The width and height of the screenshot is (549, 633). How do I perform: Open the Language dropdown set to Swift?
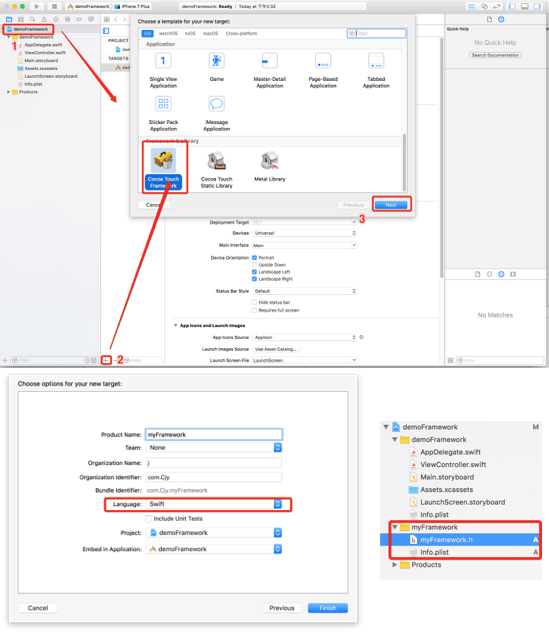tap(214, 504)
